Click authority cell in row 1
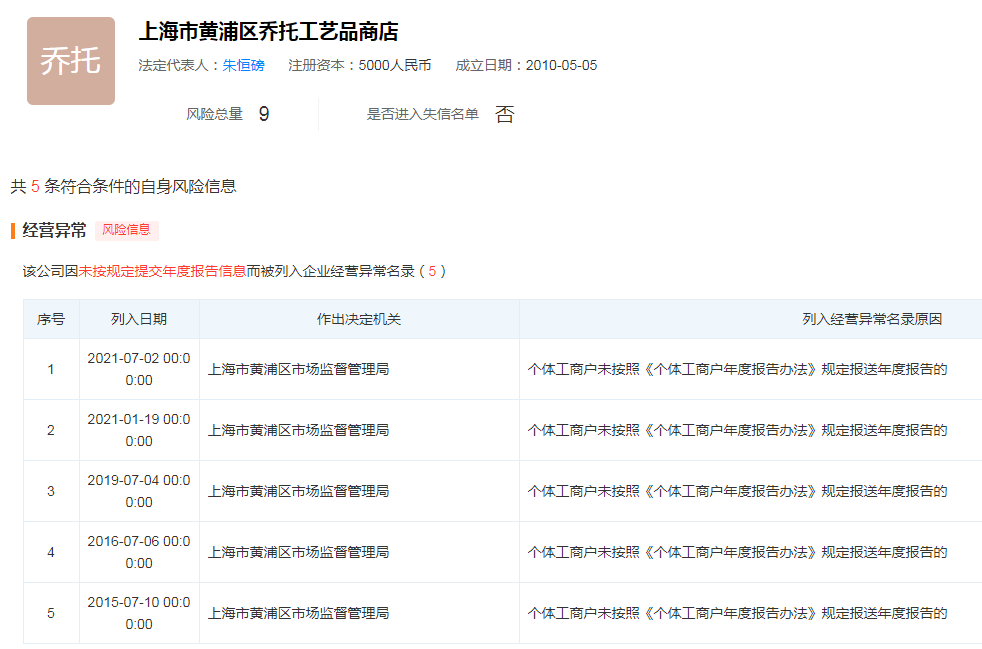Viewport: 982px width, 649px height. point(359,369)
